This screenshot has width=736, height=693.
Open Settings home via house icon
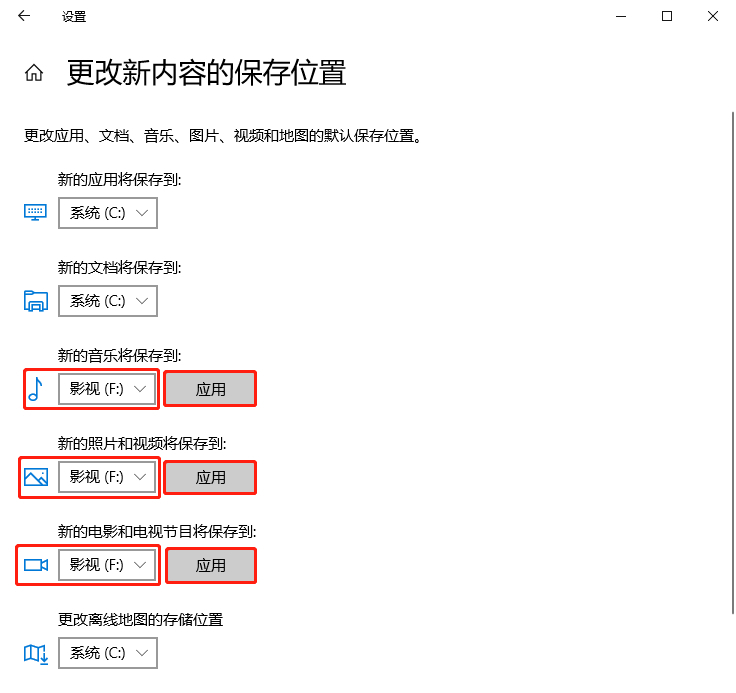[34, 73]
